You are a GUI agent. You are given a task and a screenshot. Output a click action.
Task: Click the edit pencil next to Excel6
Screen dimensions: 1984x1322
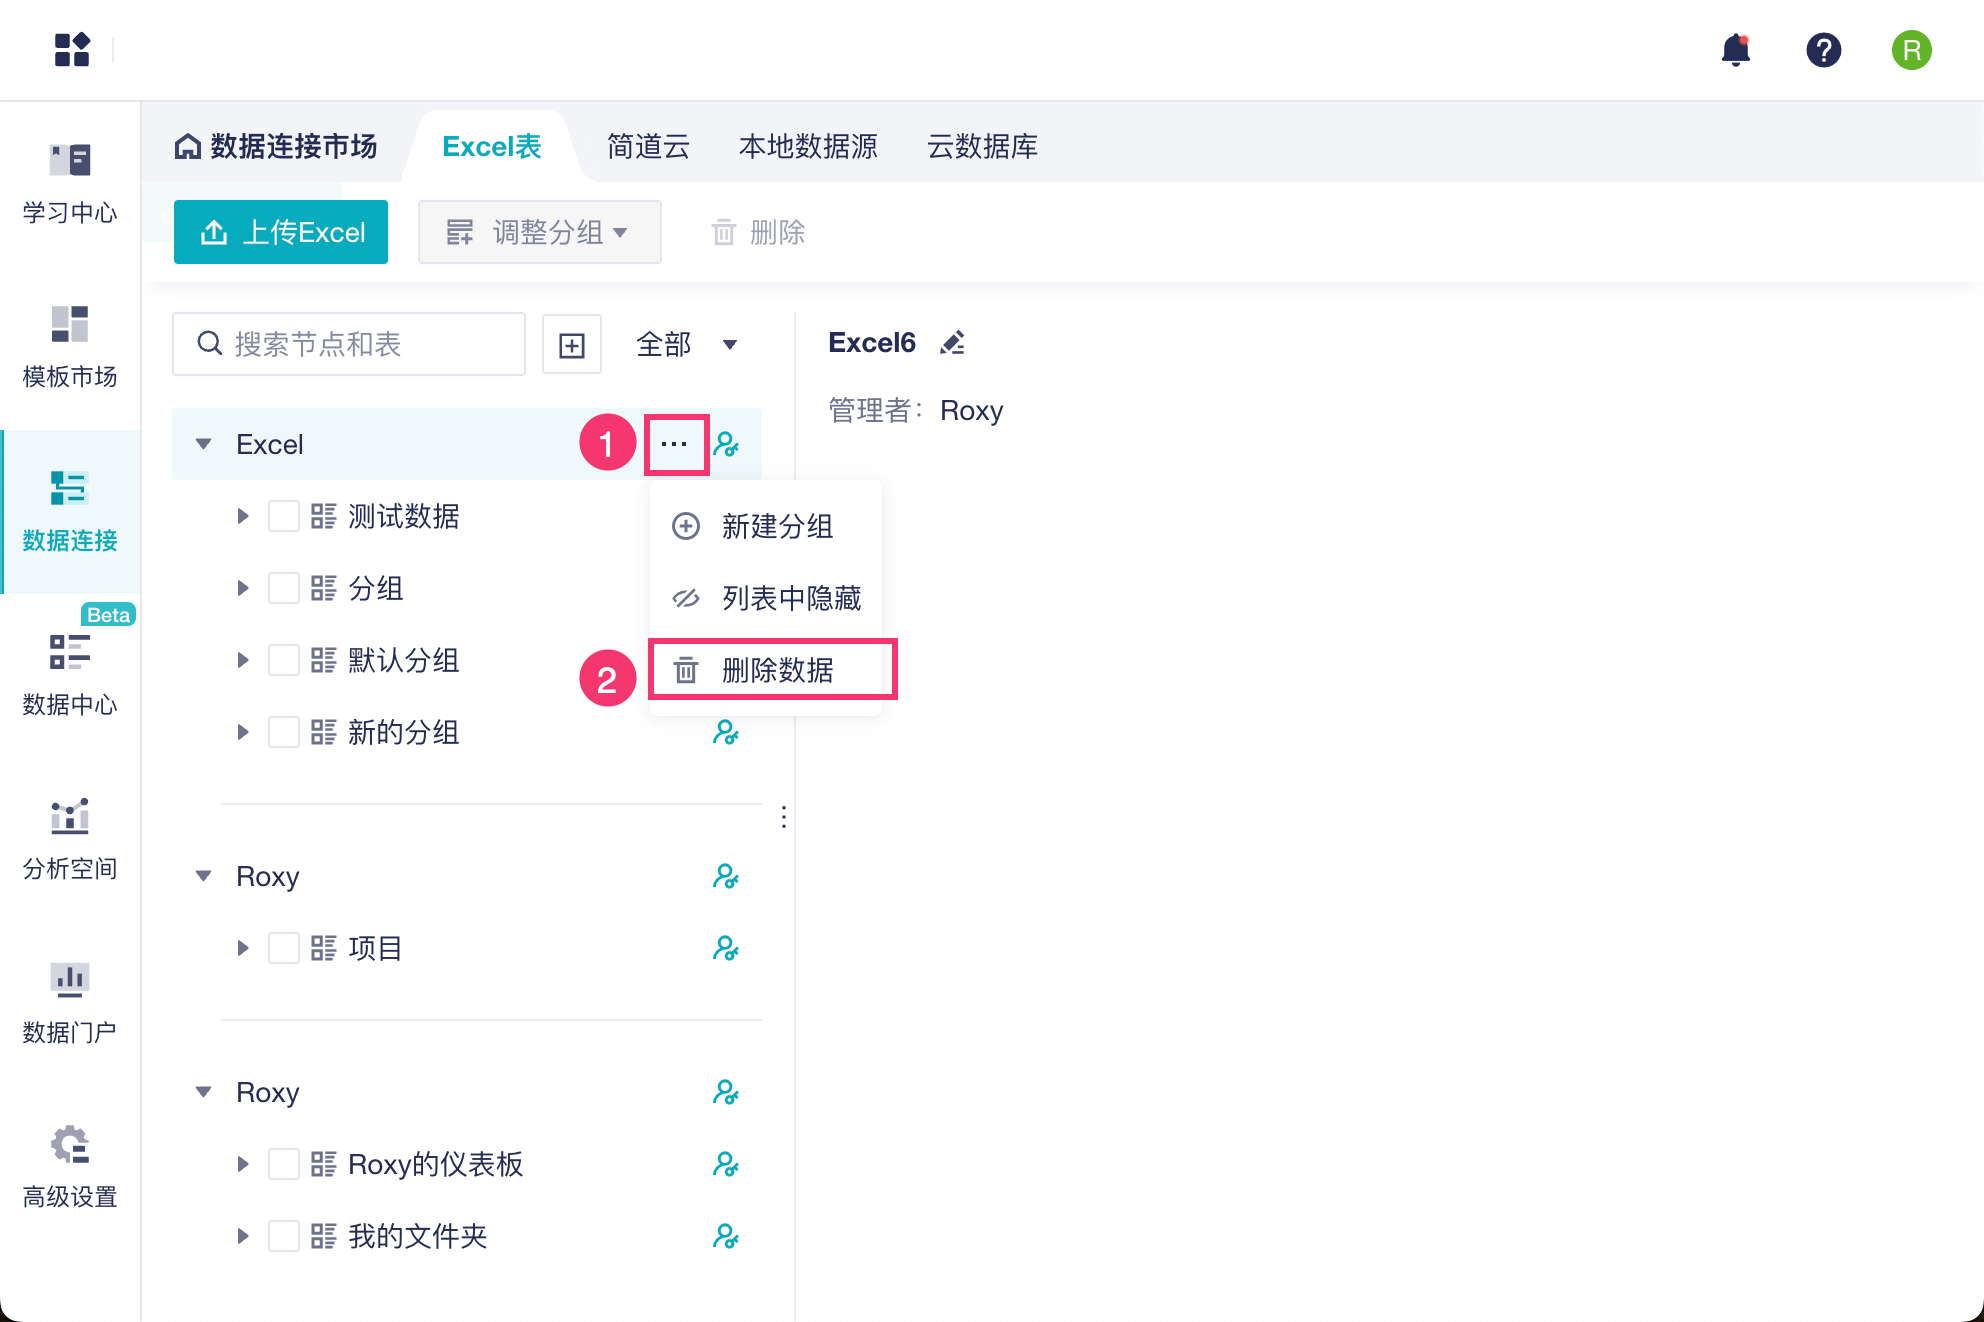point(952,343)
